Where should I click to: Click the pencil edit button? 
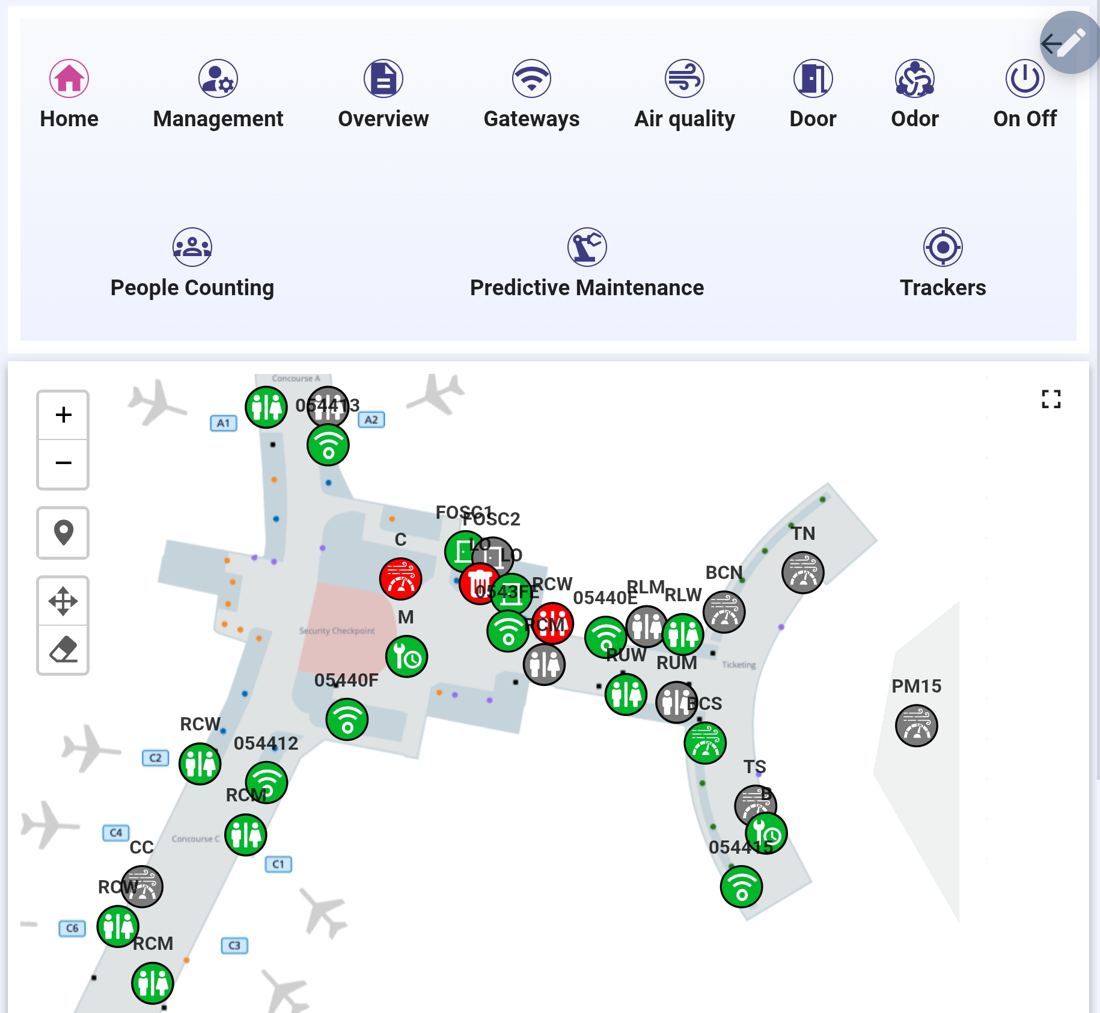click(x=1069, y=43)
